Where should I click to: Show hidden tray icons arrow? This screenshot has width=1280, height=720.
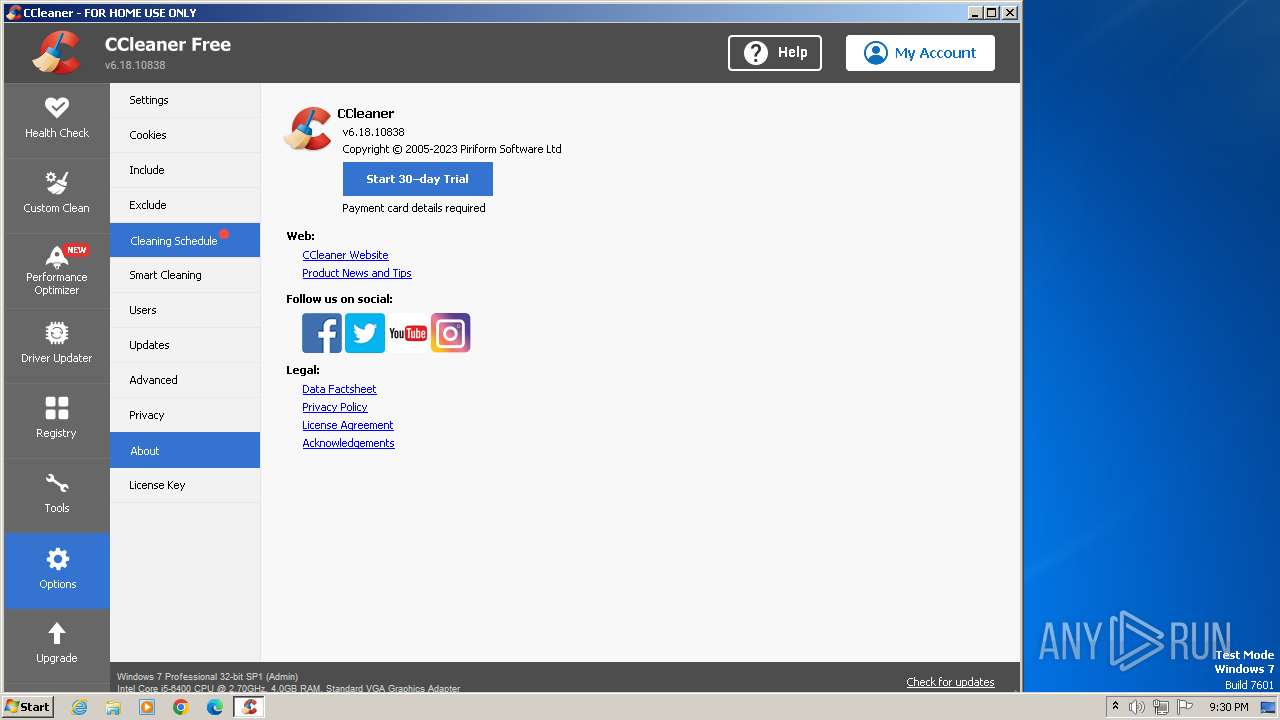(x=1115, y=707)
